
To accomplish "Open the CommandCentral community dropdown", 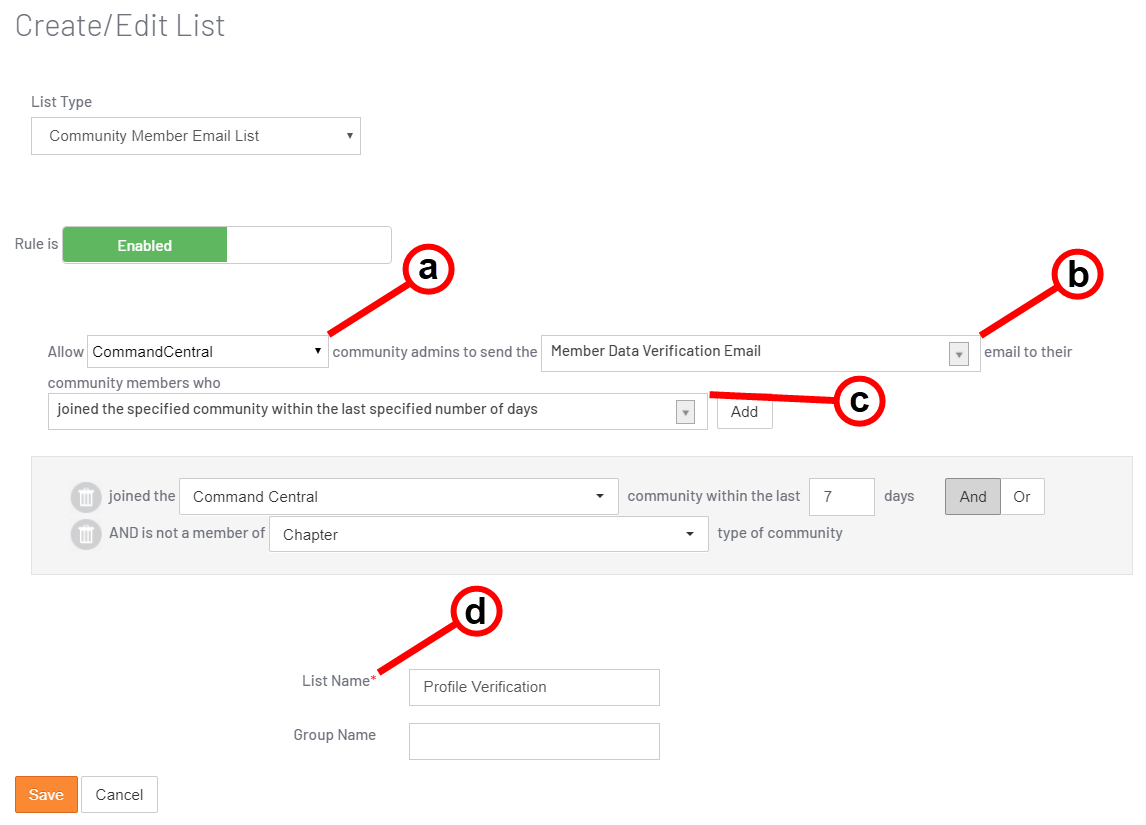I will [208, 351].
